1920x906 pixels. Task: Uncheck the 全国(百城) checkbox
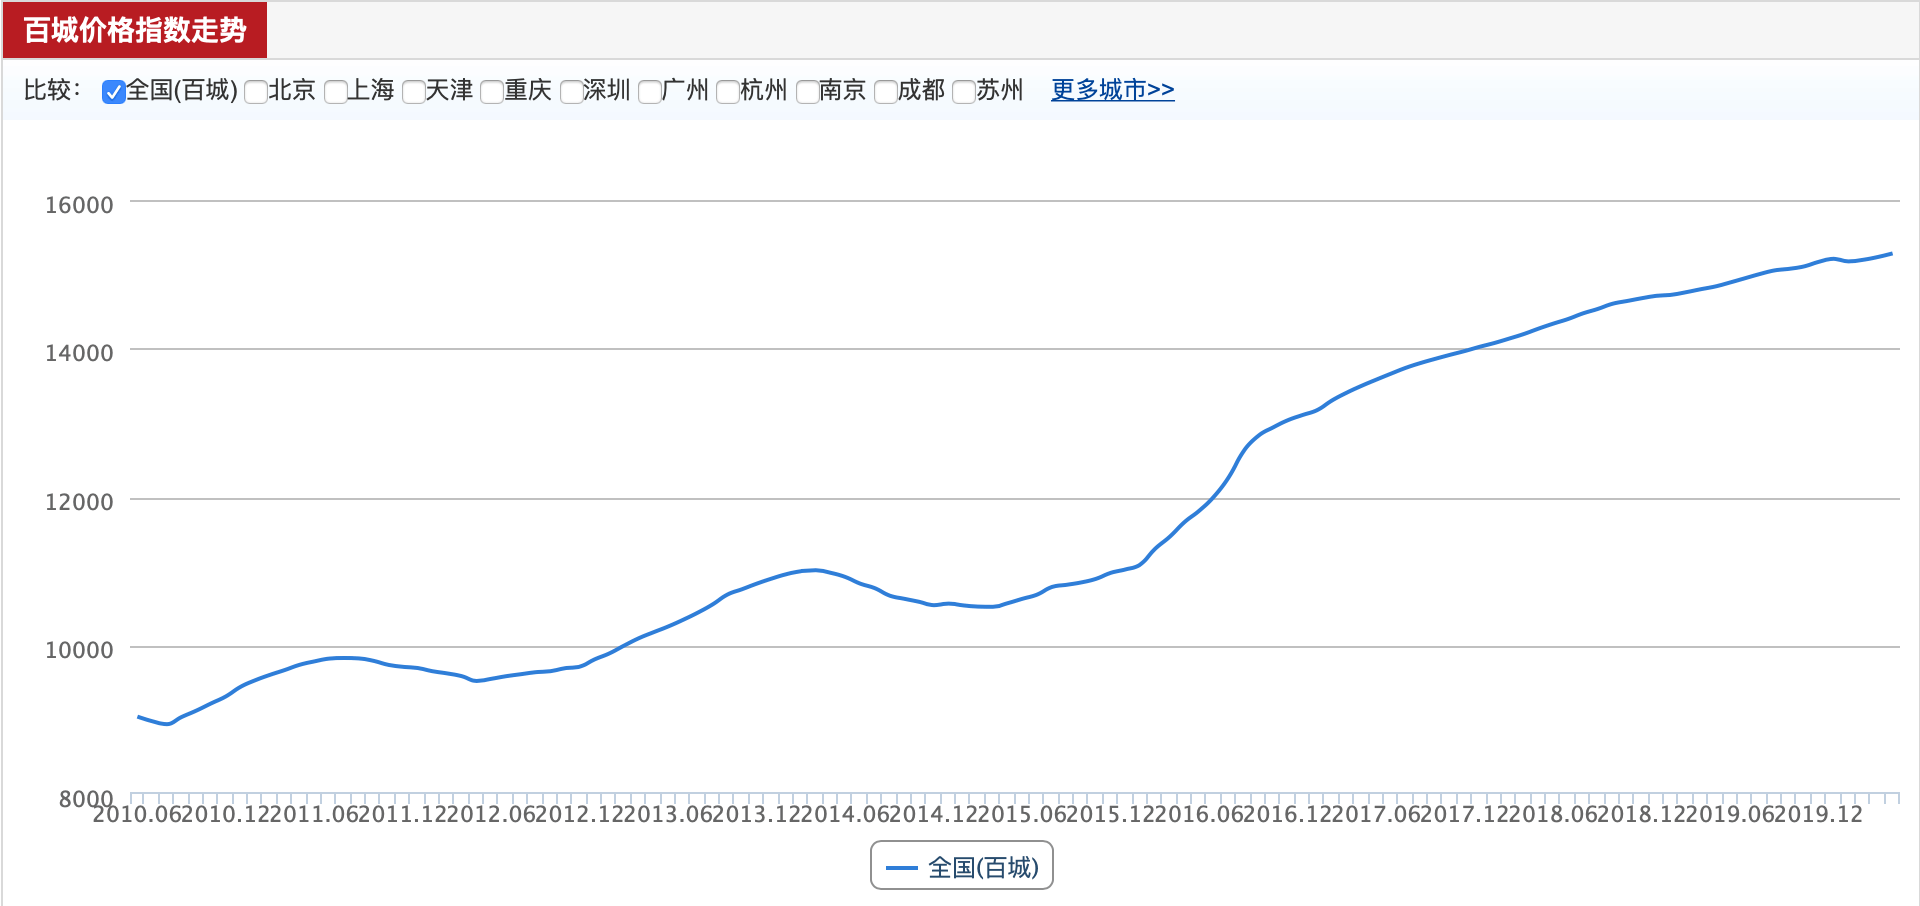click(x=113, y=92)
